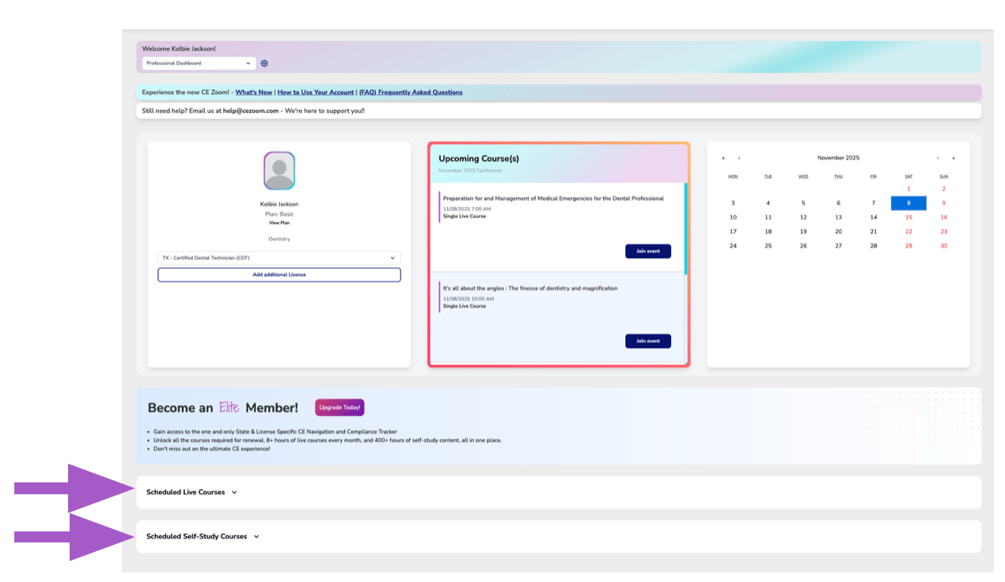Join event for Medical Emergencies course
Screen dimensions: 1005x582
(x=648, y=251)
